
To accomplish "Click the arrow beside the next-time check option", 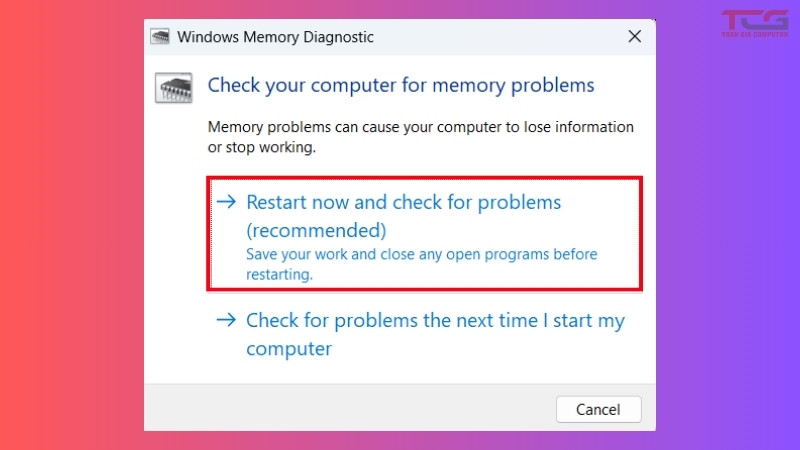I will pyautogui.click(x=227, y=320).
